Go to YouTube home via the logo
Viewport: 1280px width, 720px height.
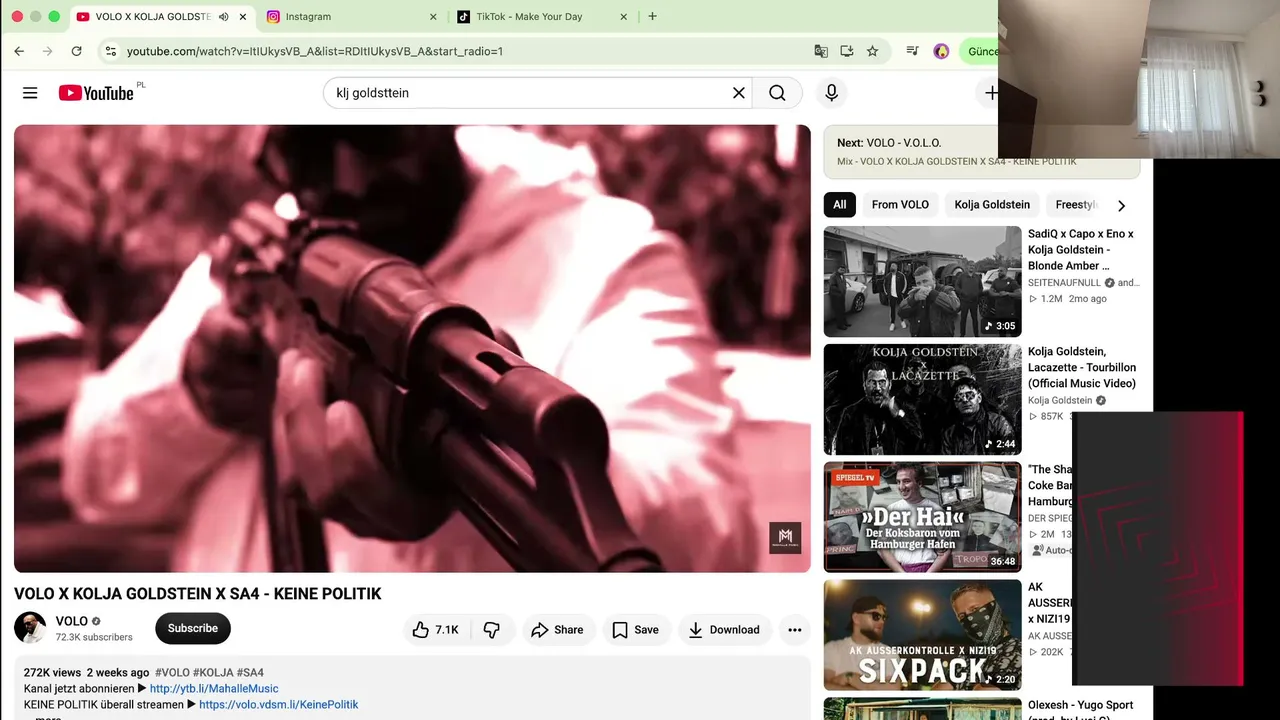pos(97,93)
